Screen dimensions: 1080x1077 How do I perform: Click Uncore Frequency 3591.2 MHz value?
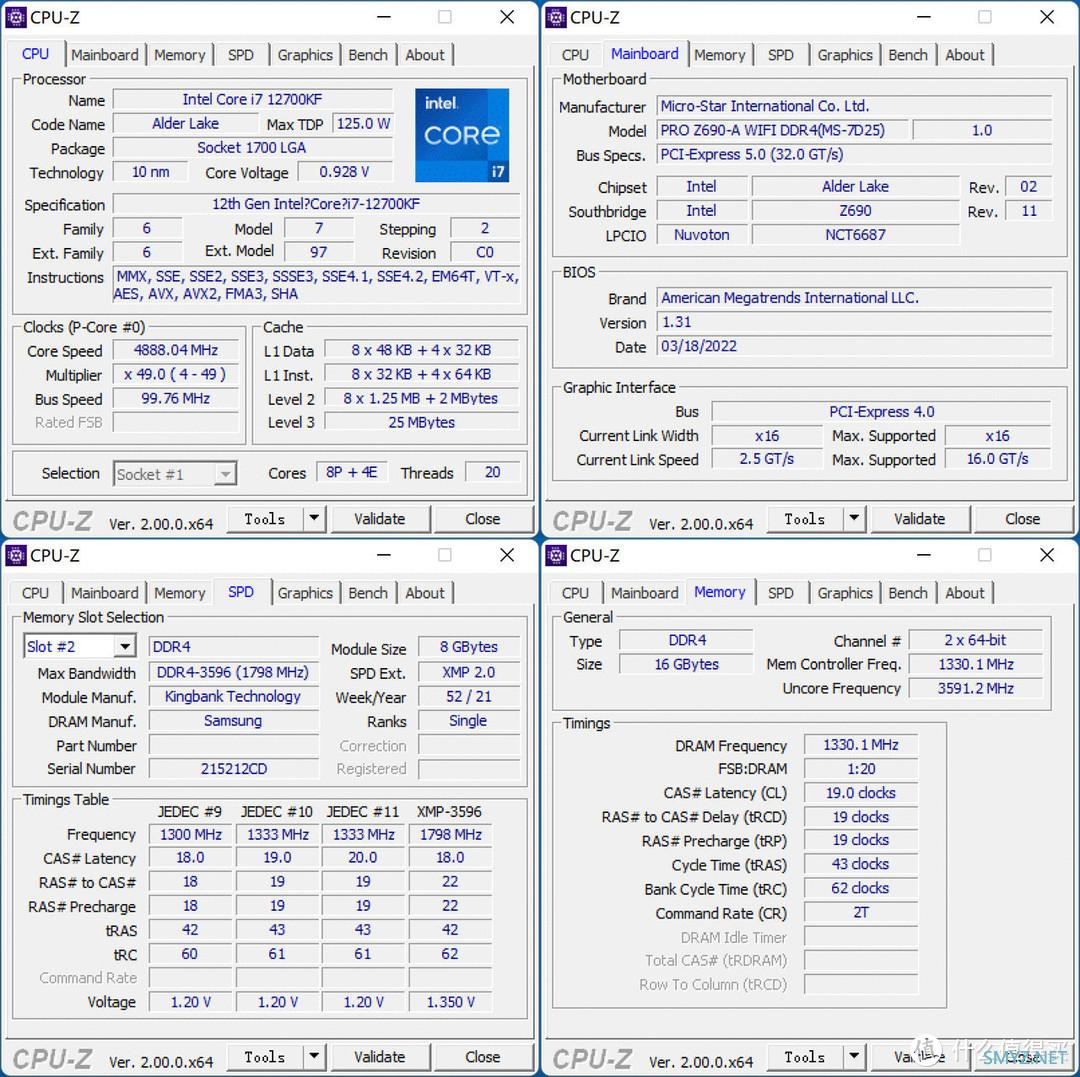(x=975, y=688)
